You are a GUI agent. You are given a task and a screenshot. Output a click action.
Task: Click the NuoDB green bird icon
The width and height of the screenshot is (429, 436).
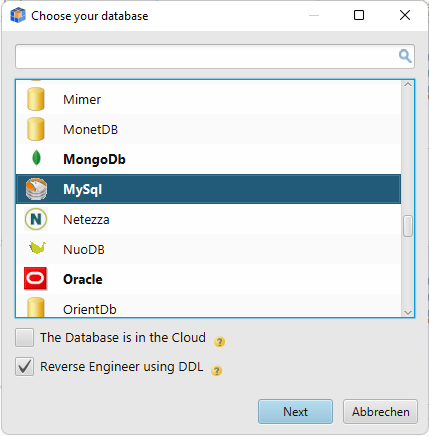tap(37, 248)
